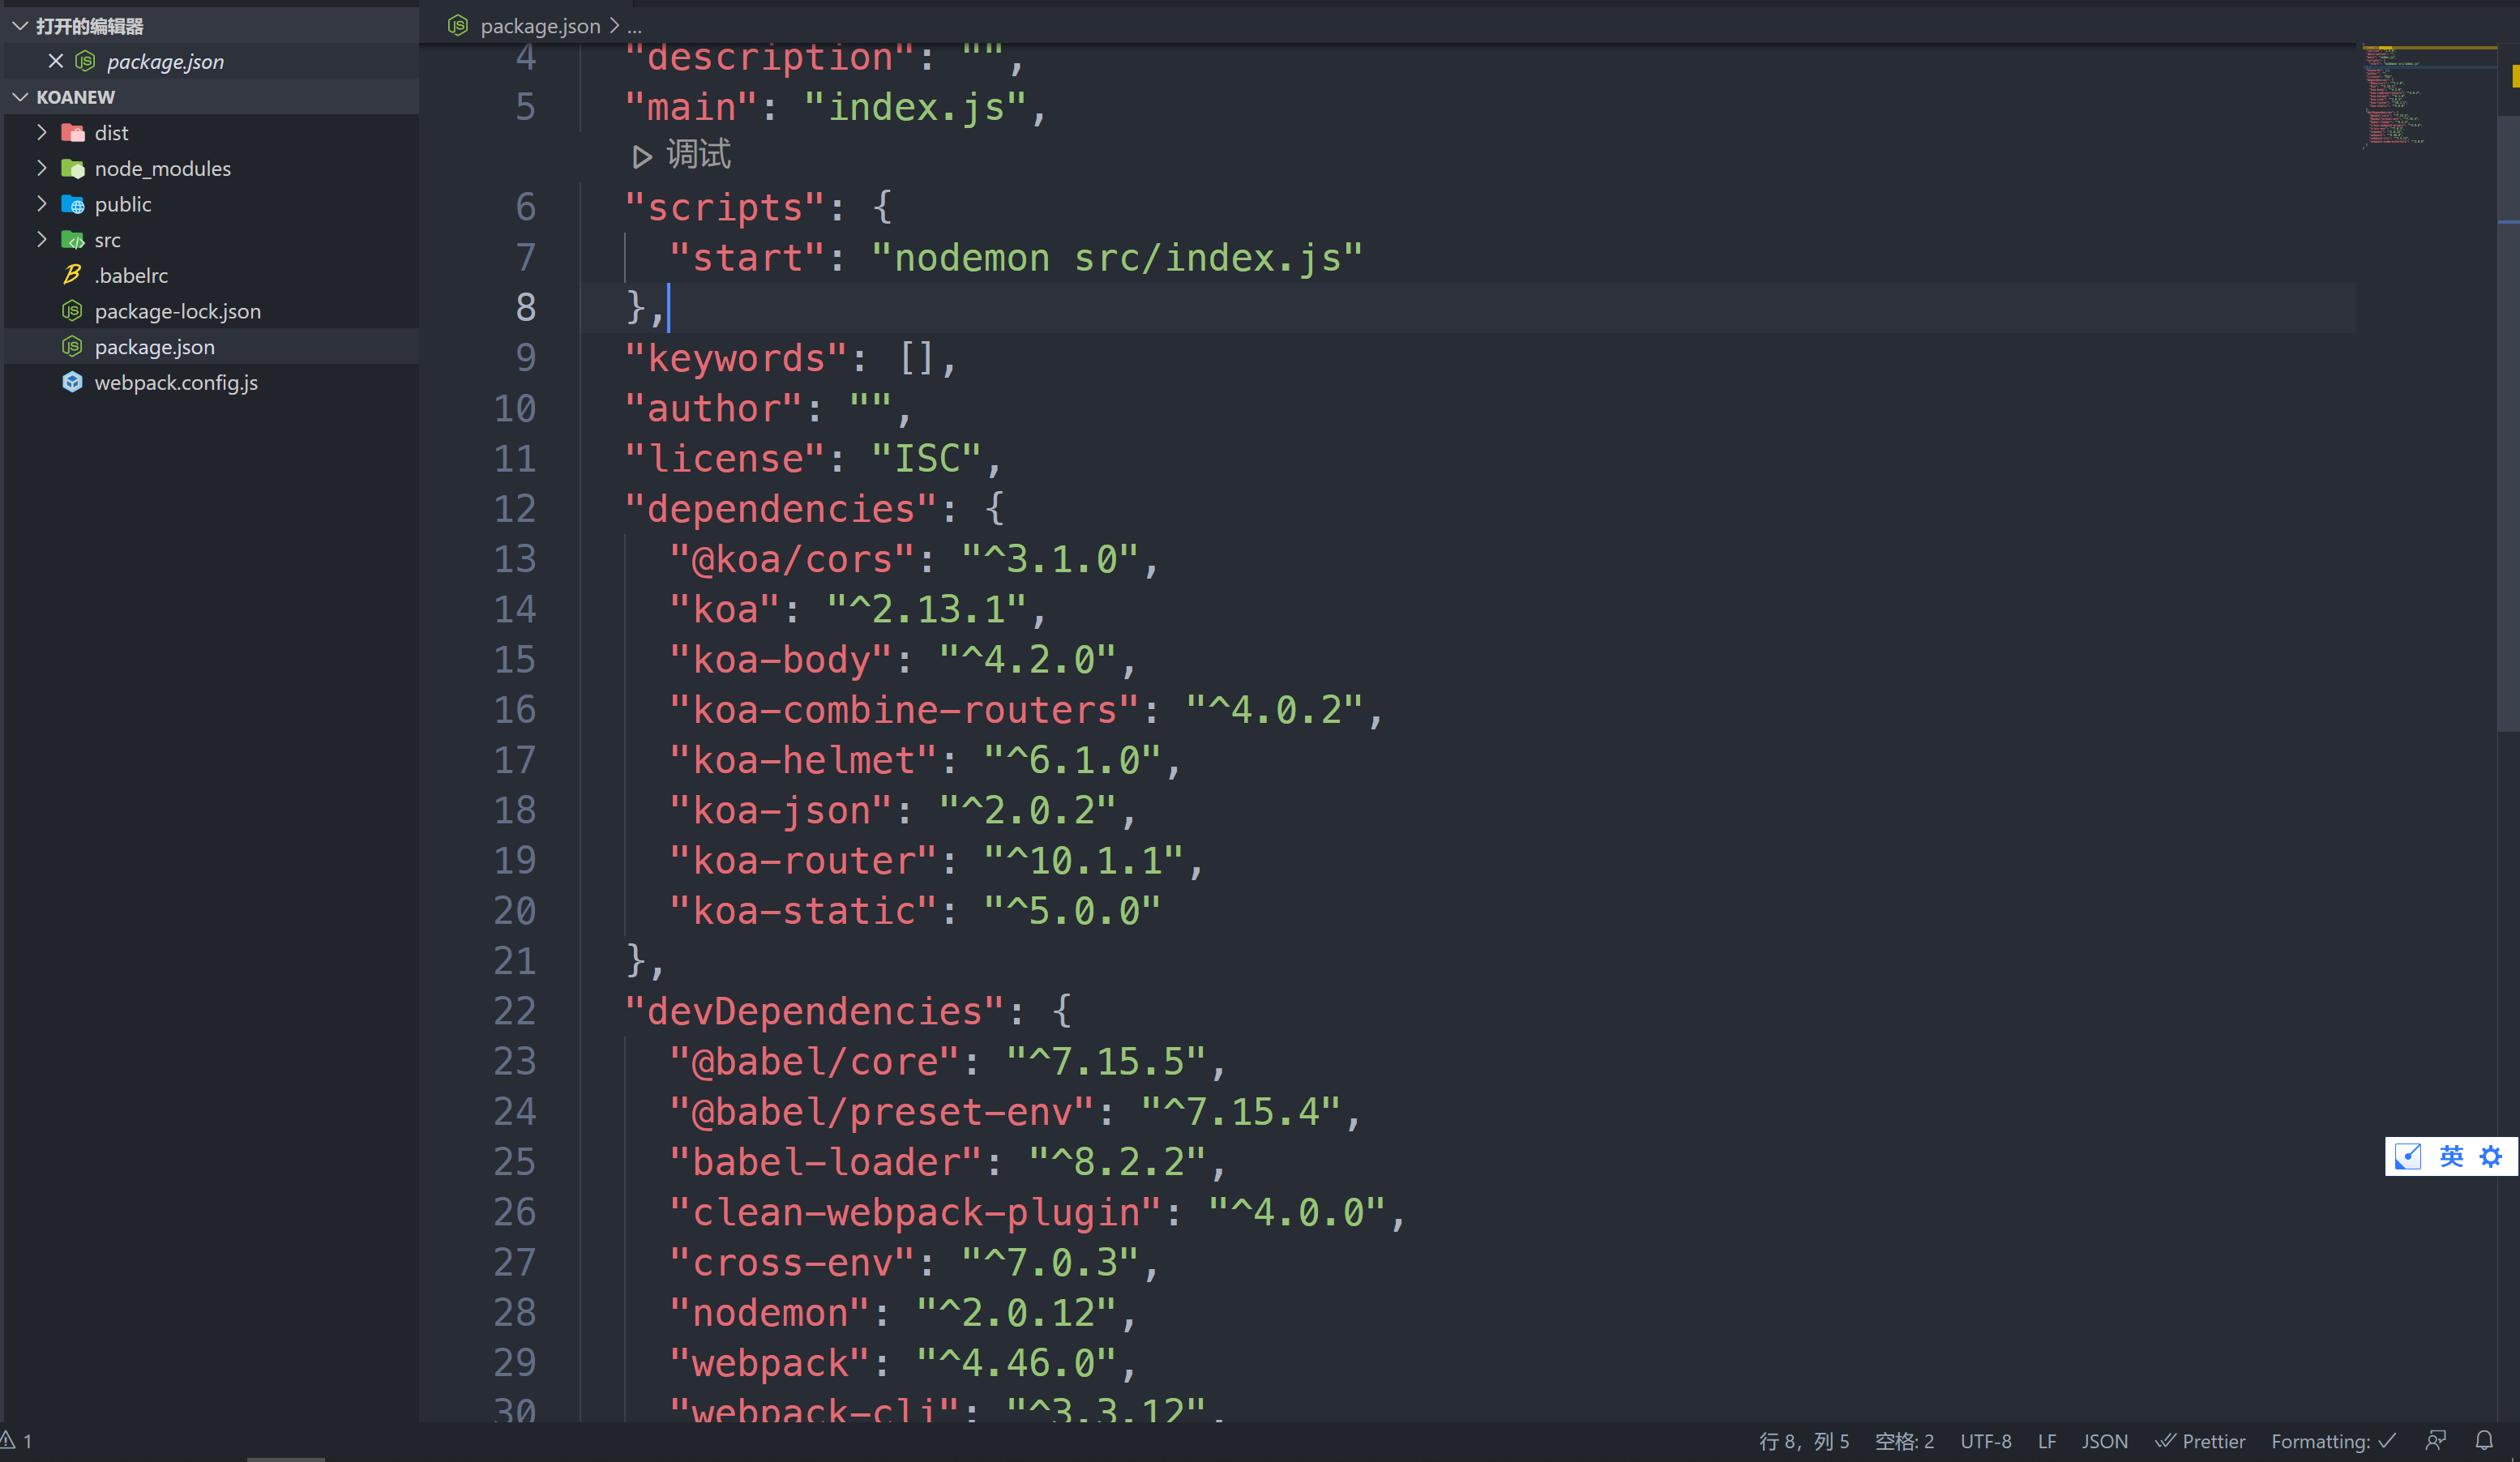The width and height of the screenshot is (2520, 1462).
Task: Click the IME pen icon in floating bar
Action: click(x=2408, y=1156)
